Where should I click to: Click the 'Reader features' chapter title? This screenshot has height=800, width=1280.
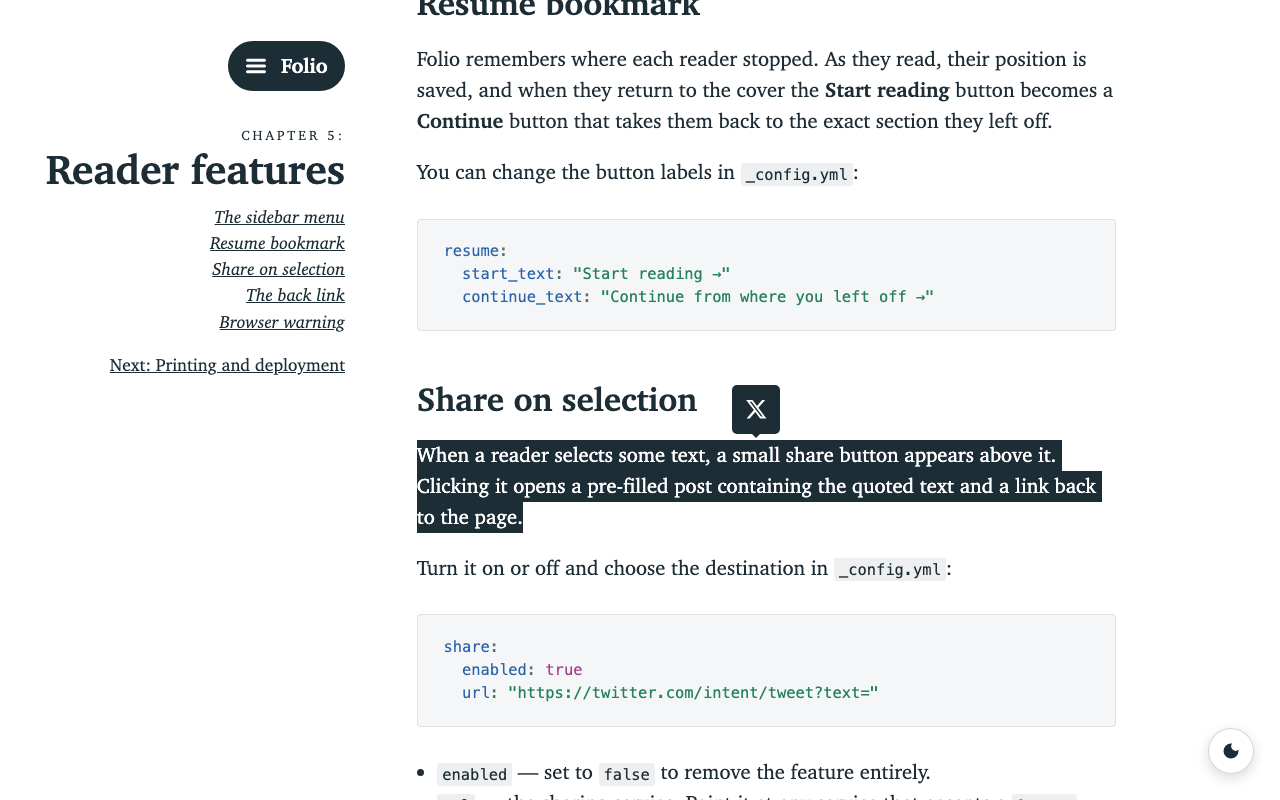tap(195, 169)
